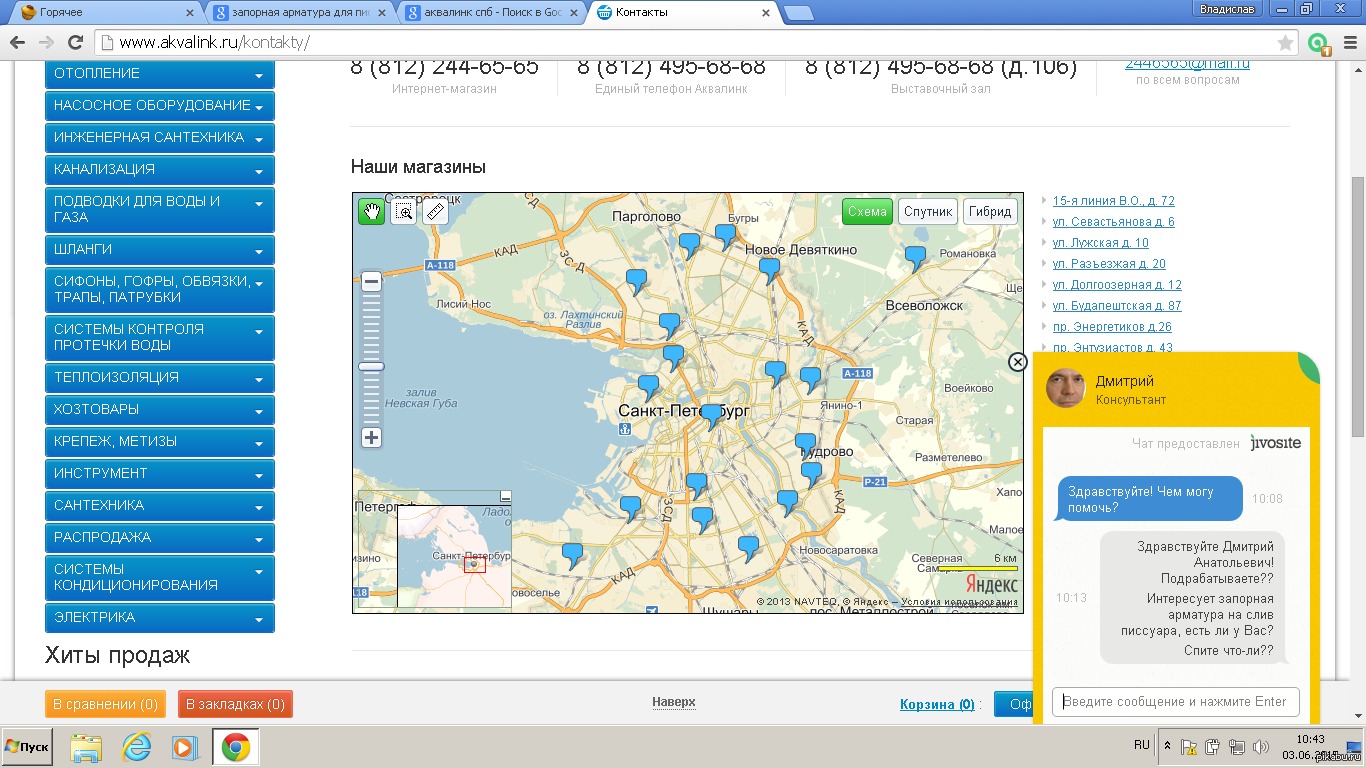Select the hand pan tool on map
1366x768 pixels.
click(371, 211)
